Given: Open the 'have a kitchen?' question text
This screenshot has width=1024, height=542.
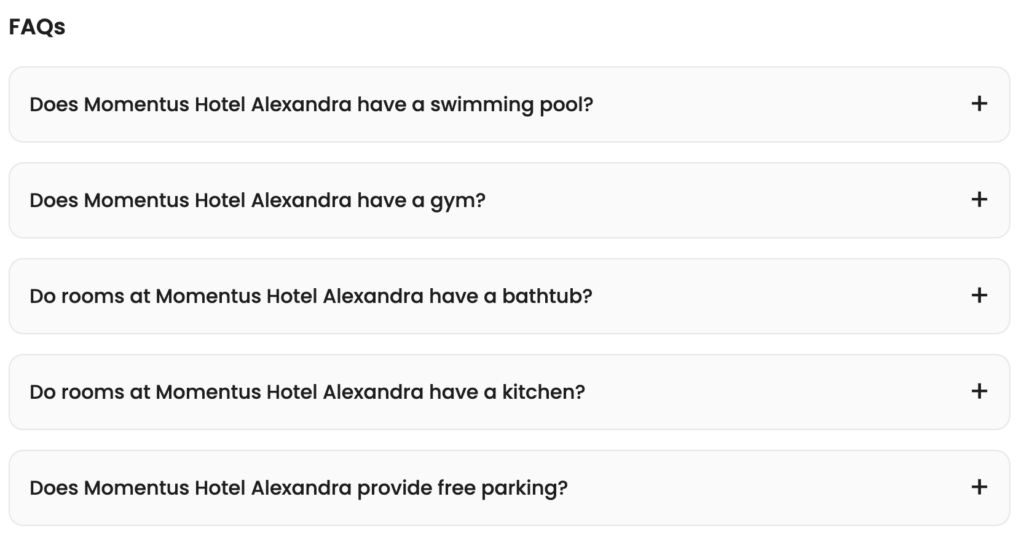Looking at the screenshot, I should tap(307, 392).
